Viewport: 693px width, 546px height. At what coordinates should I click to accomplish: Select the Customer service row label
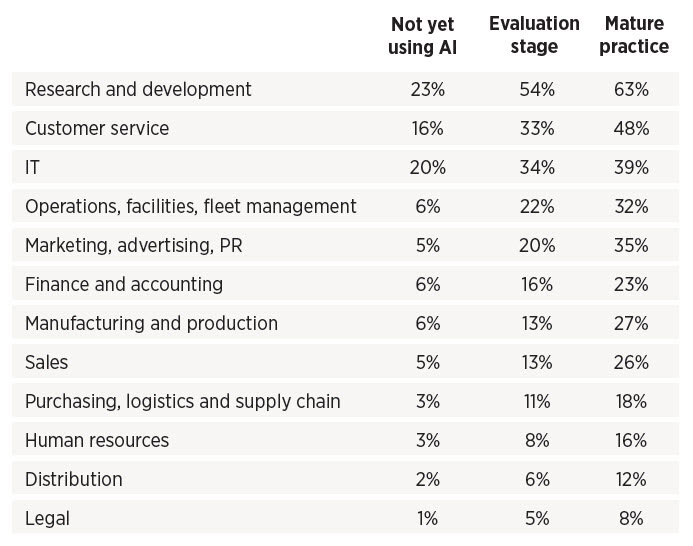[97, 129]
